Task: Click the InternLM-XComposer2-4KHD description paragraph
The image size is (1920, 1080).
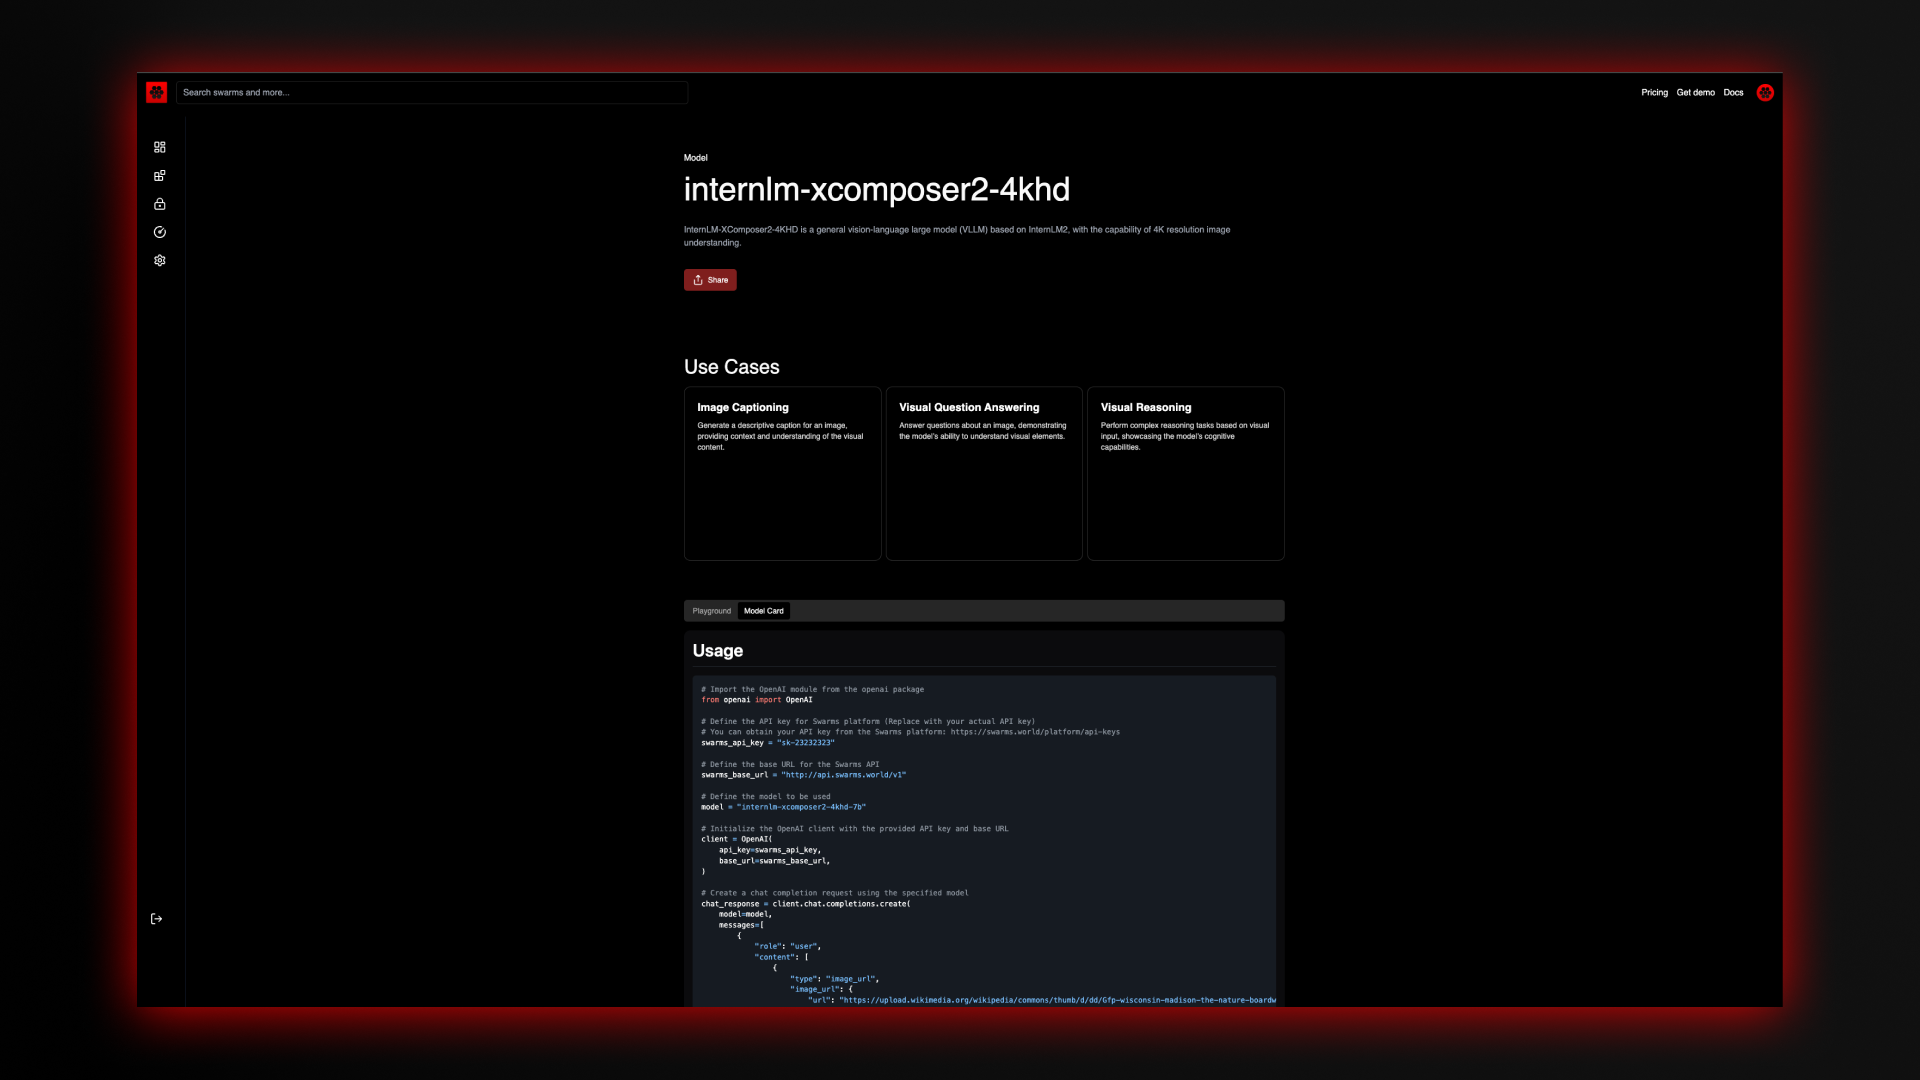Action: pos(957,236)
